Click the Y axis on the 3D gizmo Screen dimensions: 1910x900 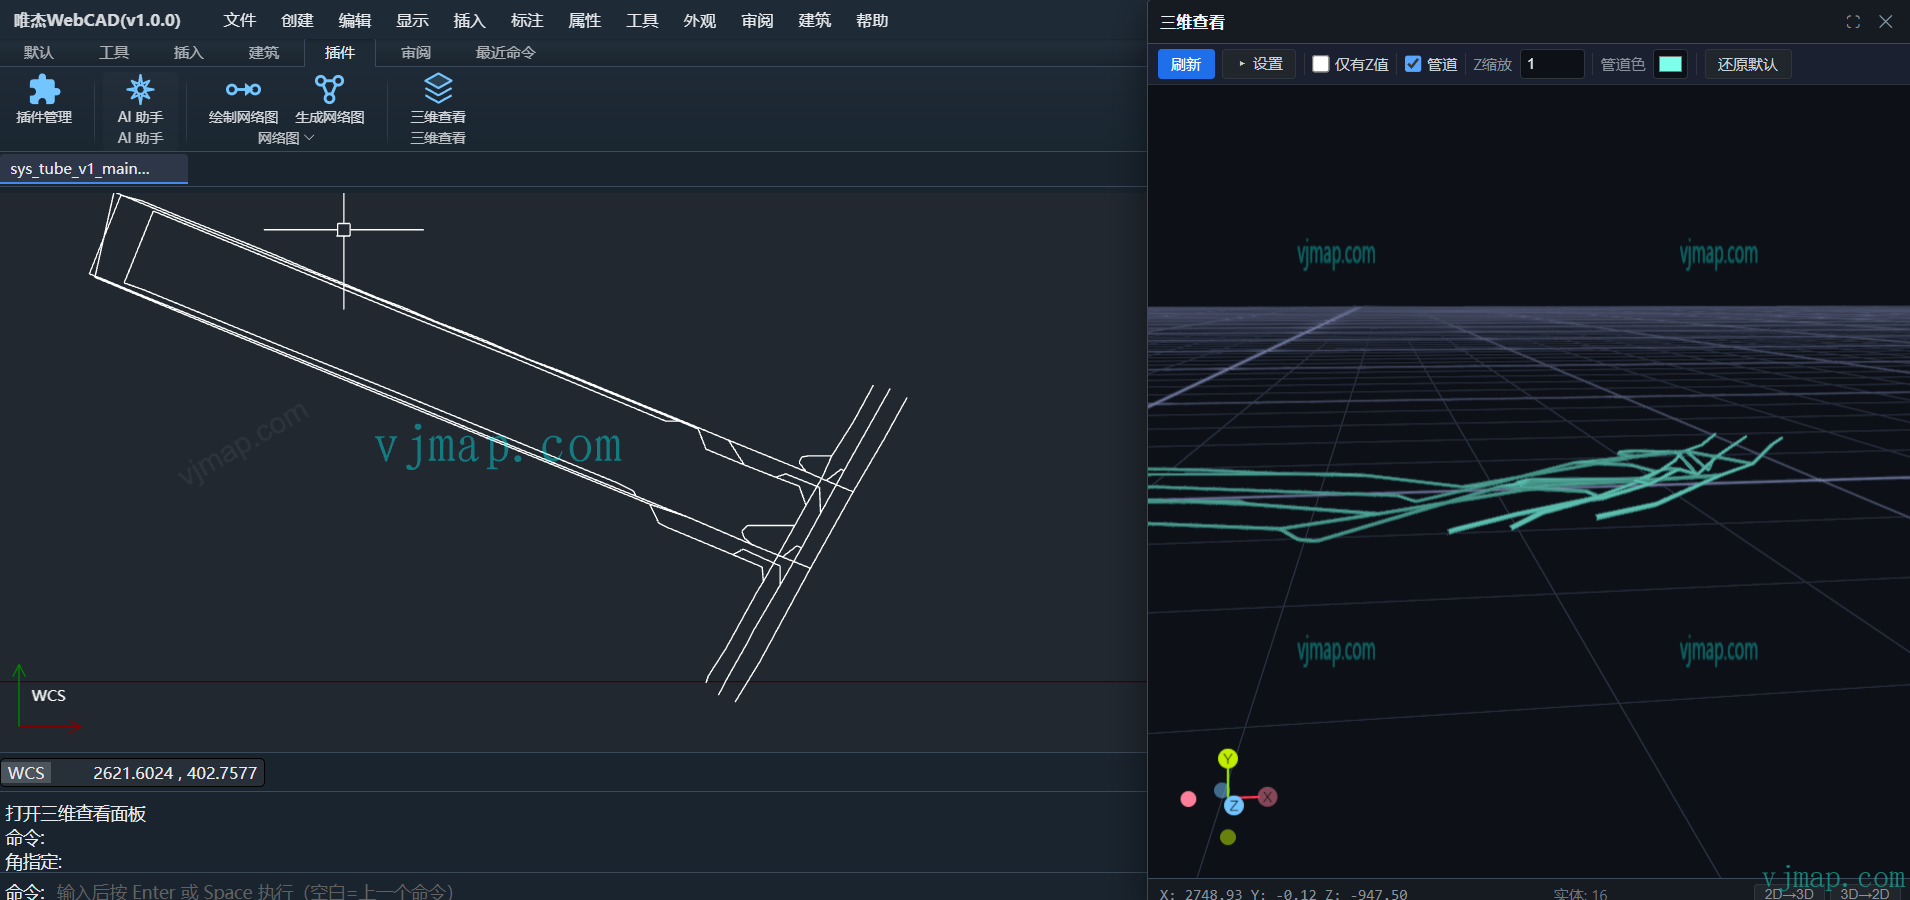[1228, 759]
